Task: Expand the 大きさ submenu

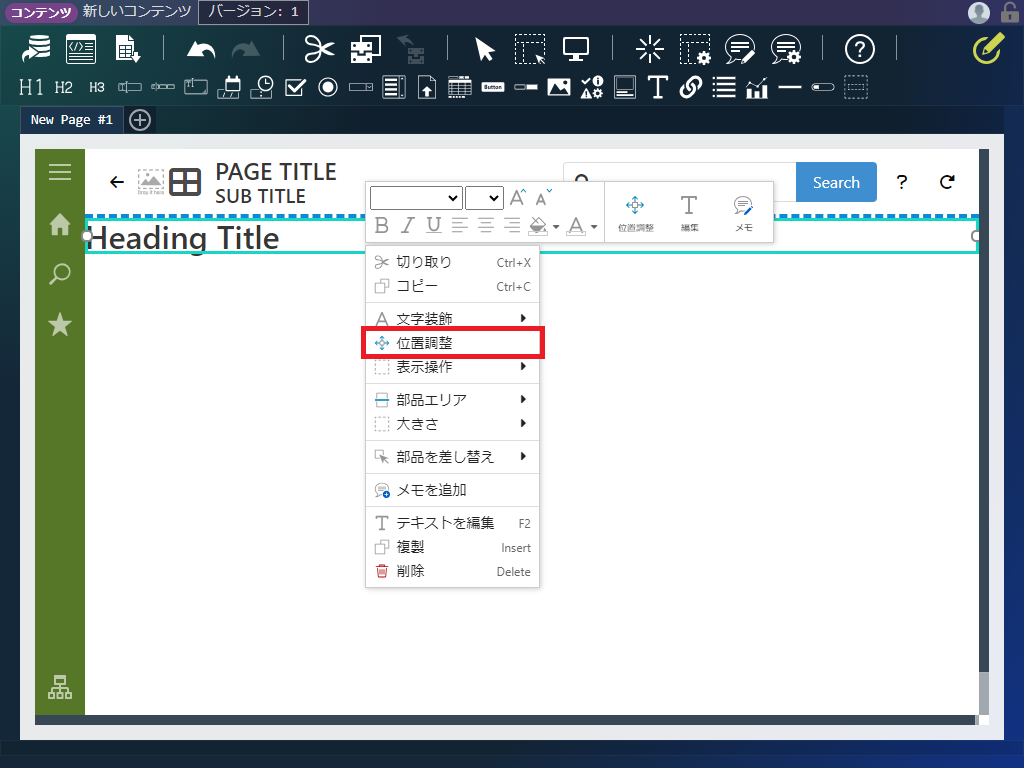Action: pos(453,424)
